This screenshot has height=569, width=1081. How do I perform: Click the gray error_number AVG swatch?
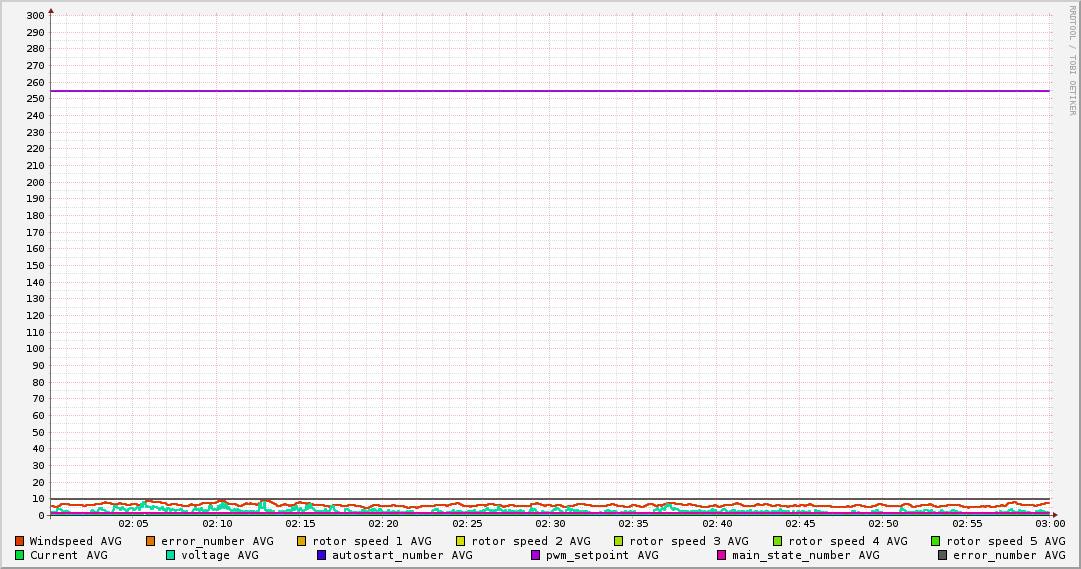(x=942, y=555)
